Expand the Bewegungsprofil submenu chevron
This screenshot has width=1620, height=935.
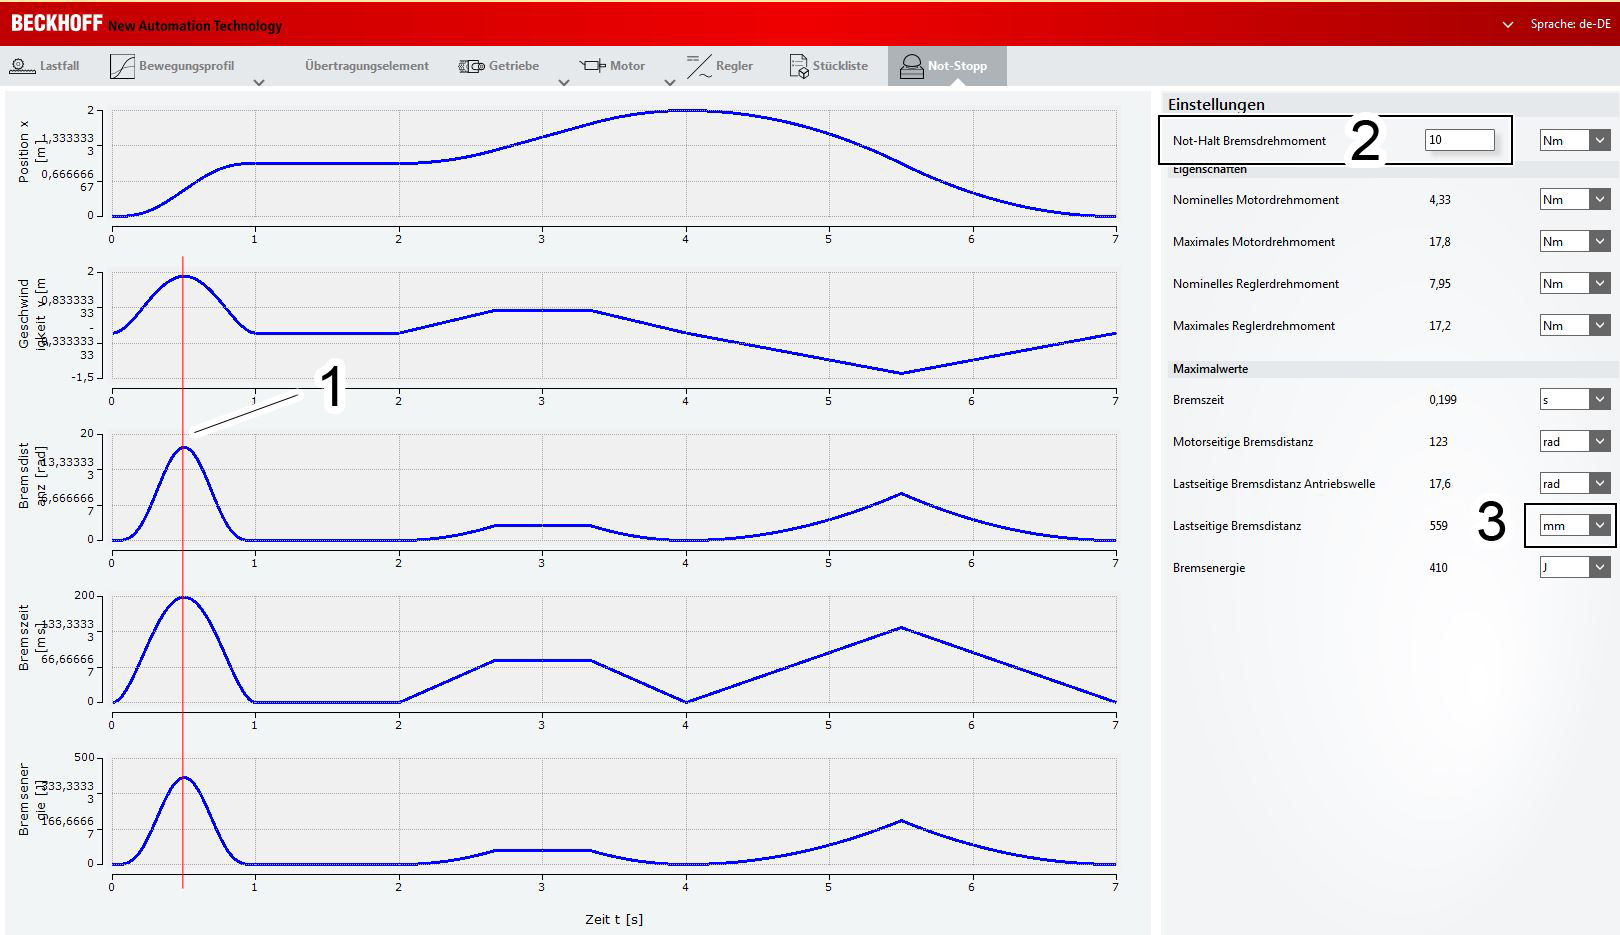(x=259, y=83)
